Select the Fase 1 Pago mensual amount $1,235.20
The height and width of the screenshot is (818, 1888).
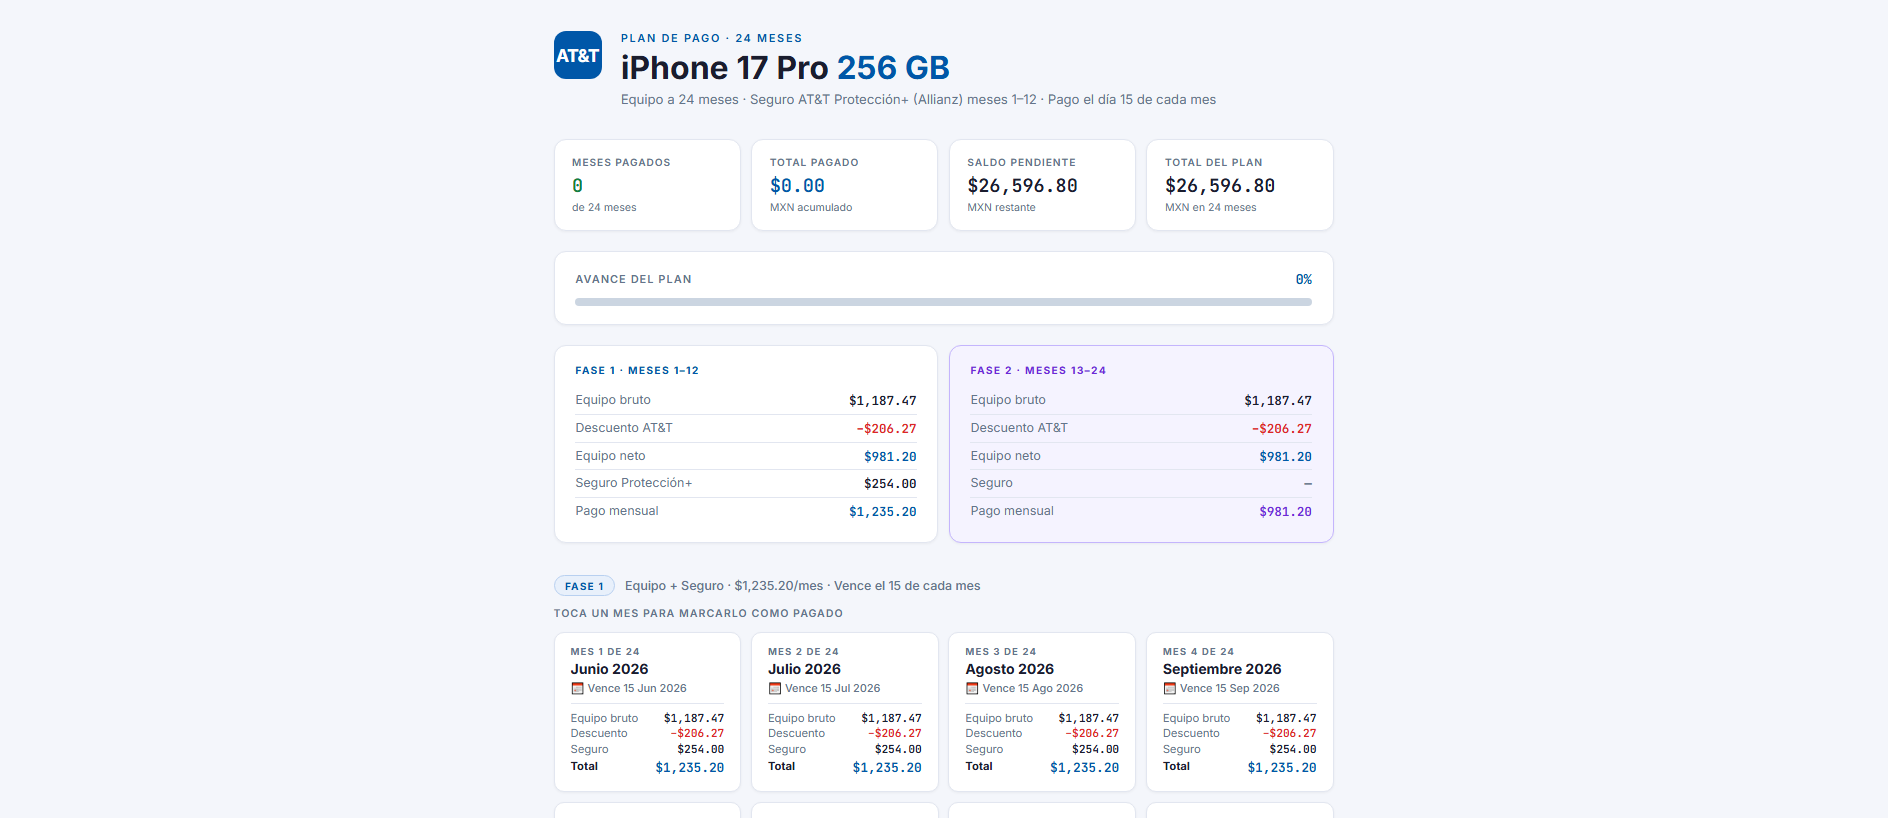(883, 512)
